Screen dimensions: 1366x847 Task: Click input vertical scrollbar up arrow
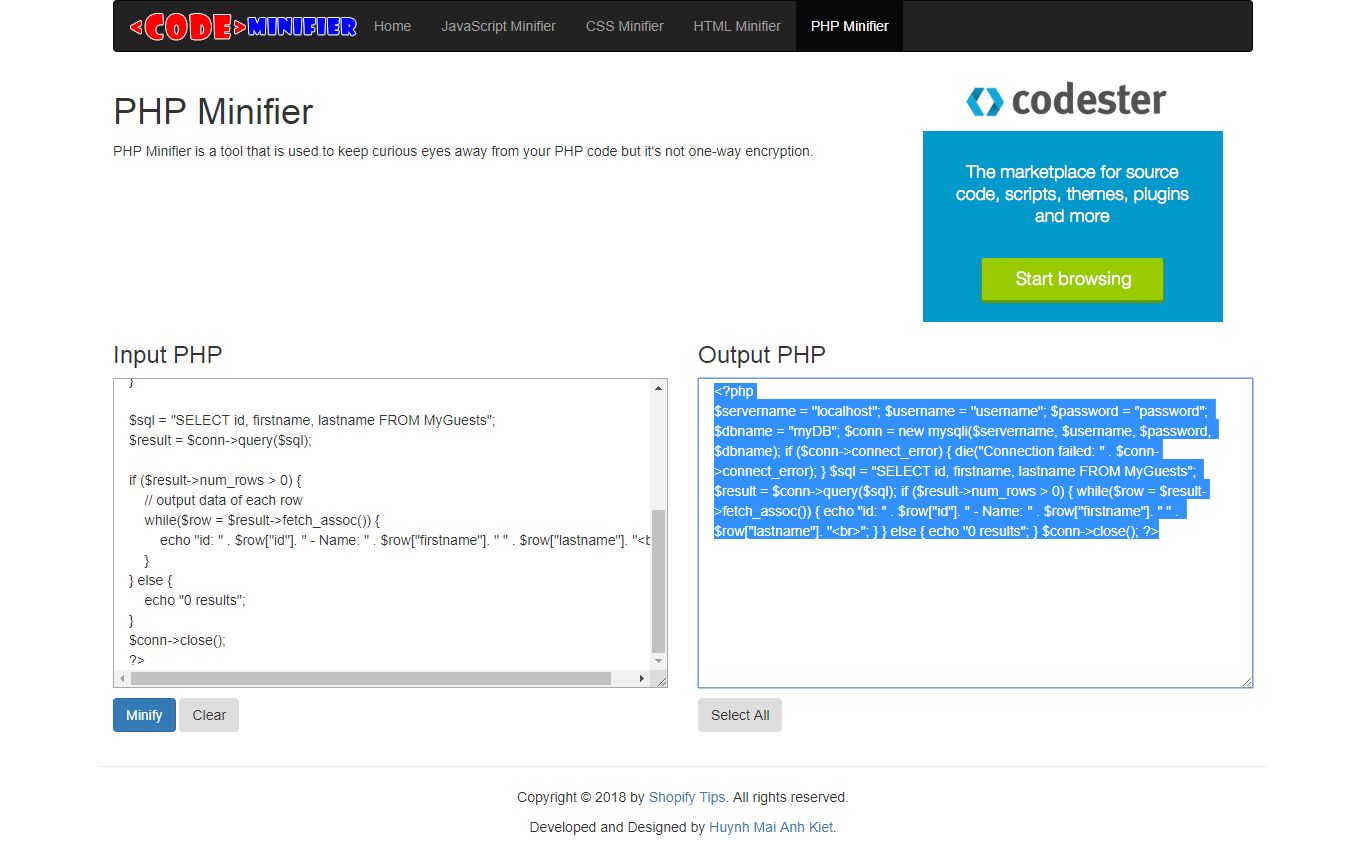(659, 388)
